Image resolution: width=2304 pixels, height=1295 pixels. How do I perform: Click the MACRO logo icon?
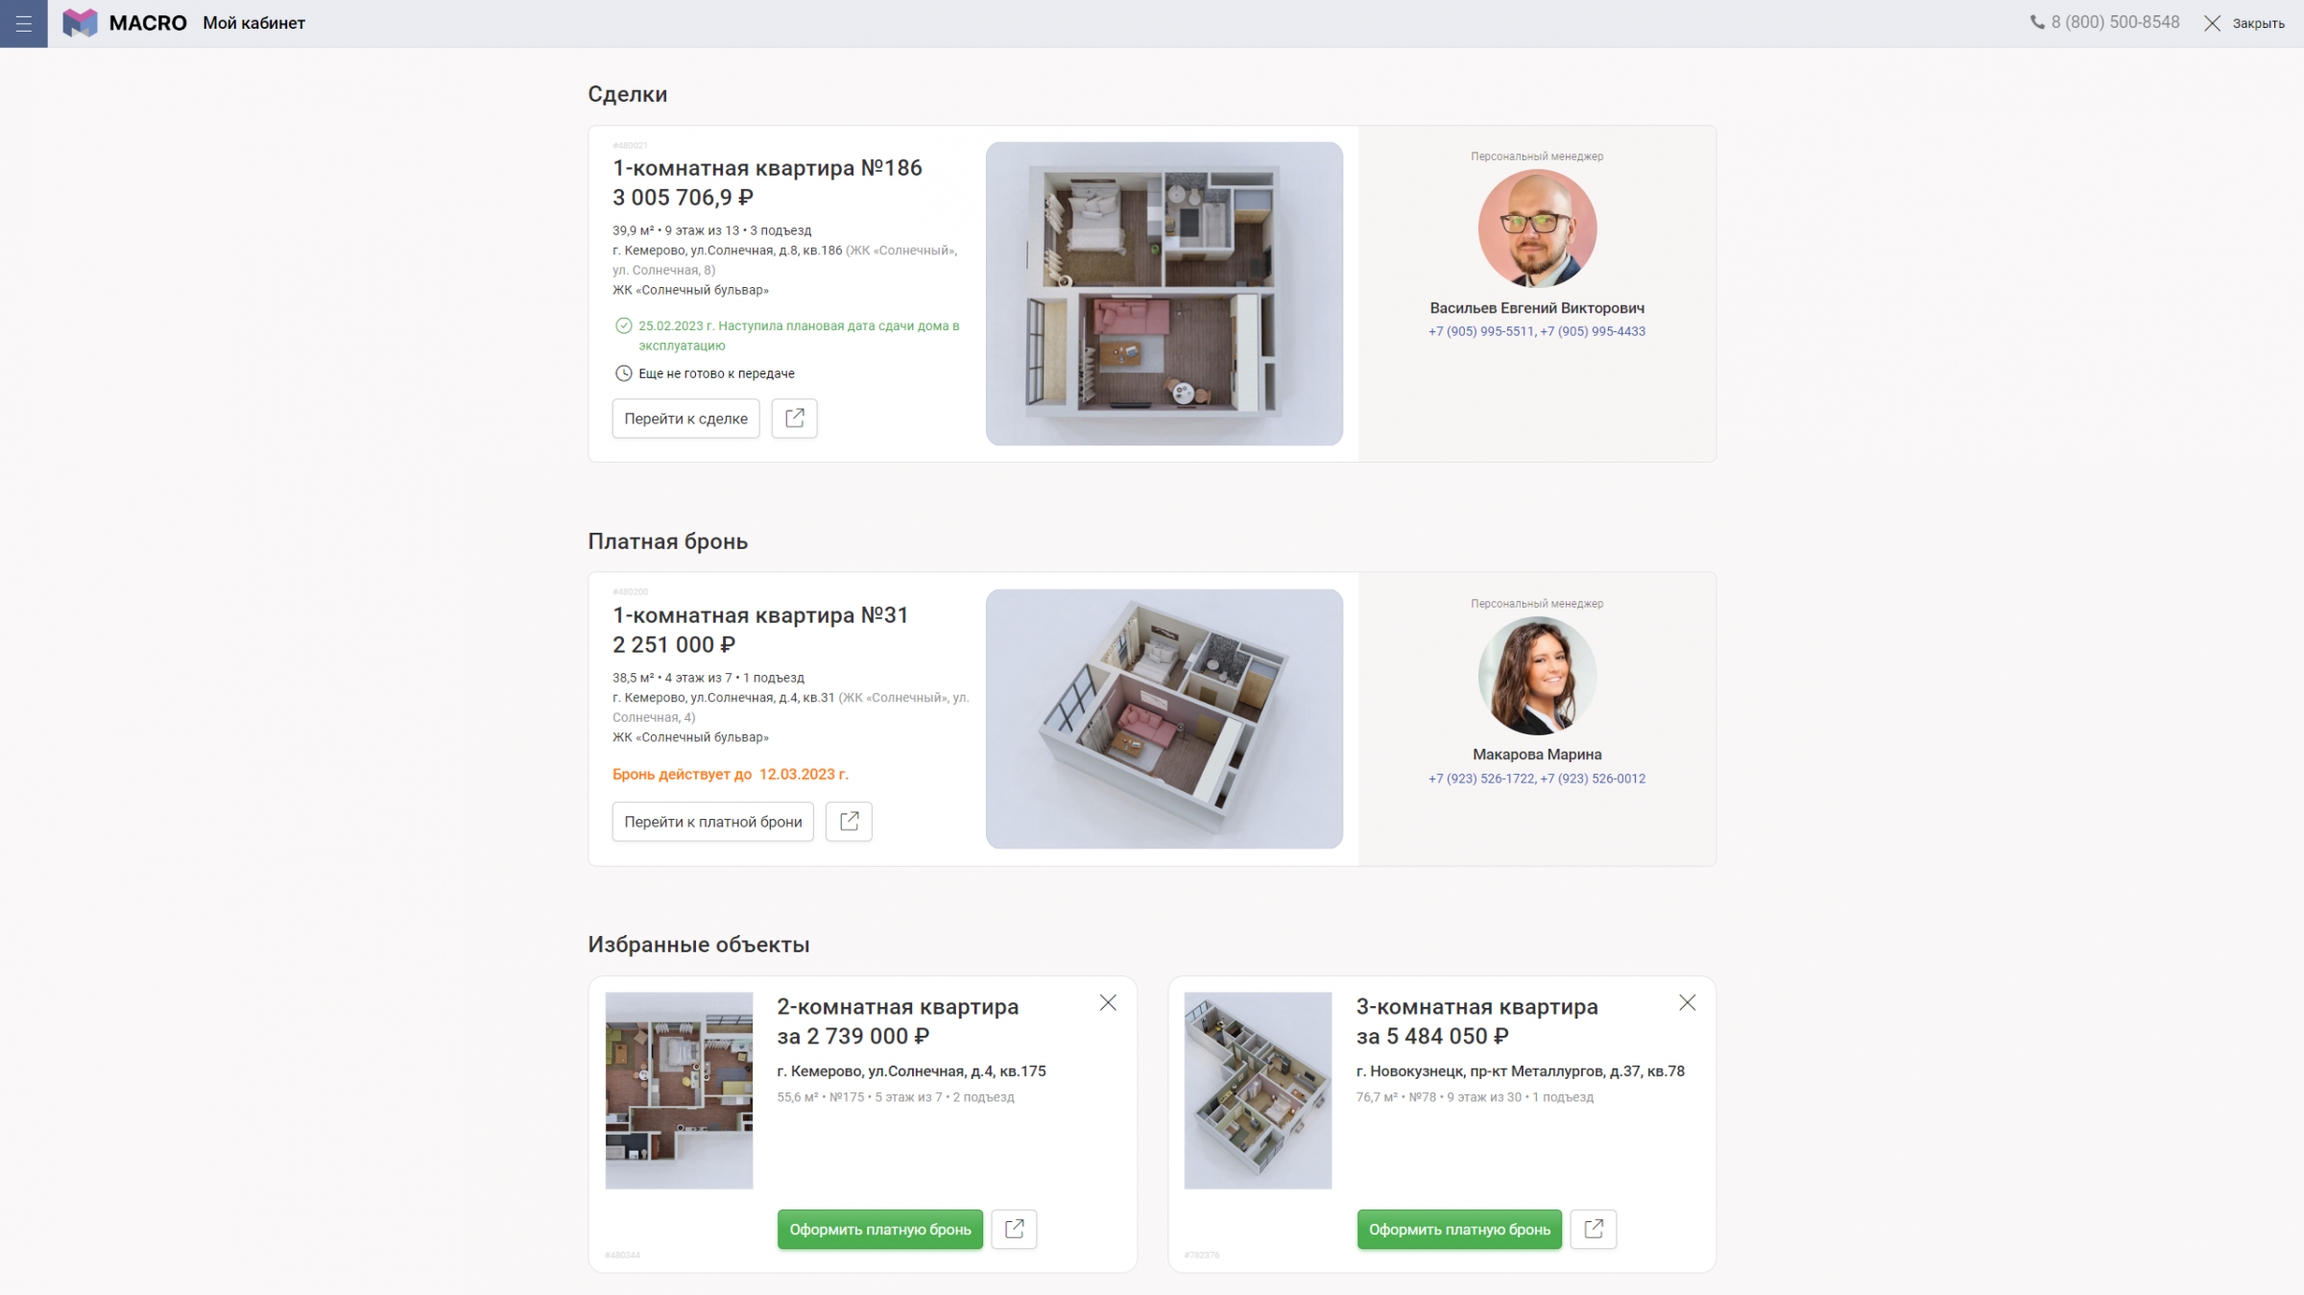pyautogui.click(x=80, y=23)
